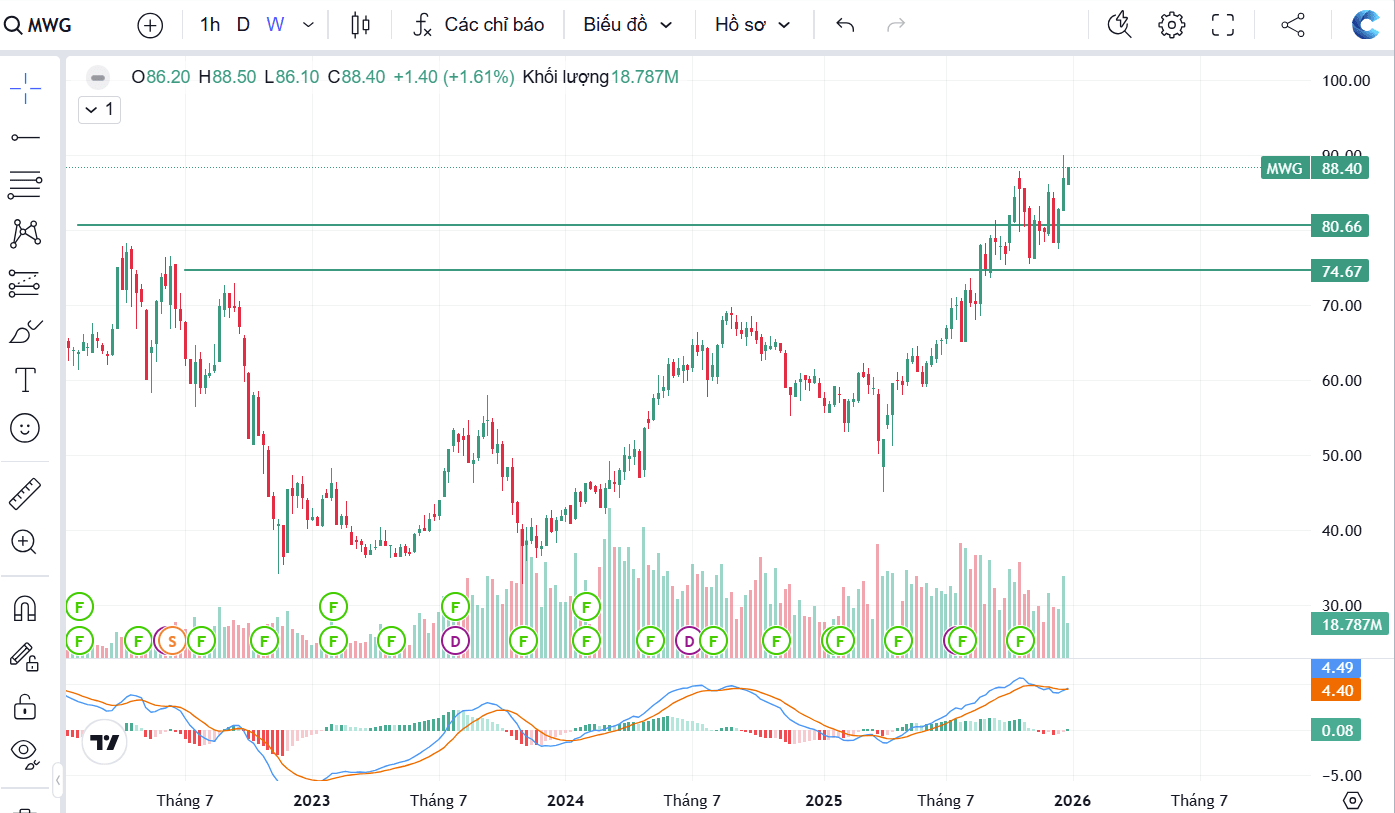Click the 2025 time axis label
Viewport: 1395px width, 813px height.
tap(824, 801)
